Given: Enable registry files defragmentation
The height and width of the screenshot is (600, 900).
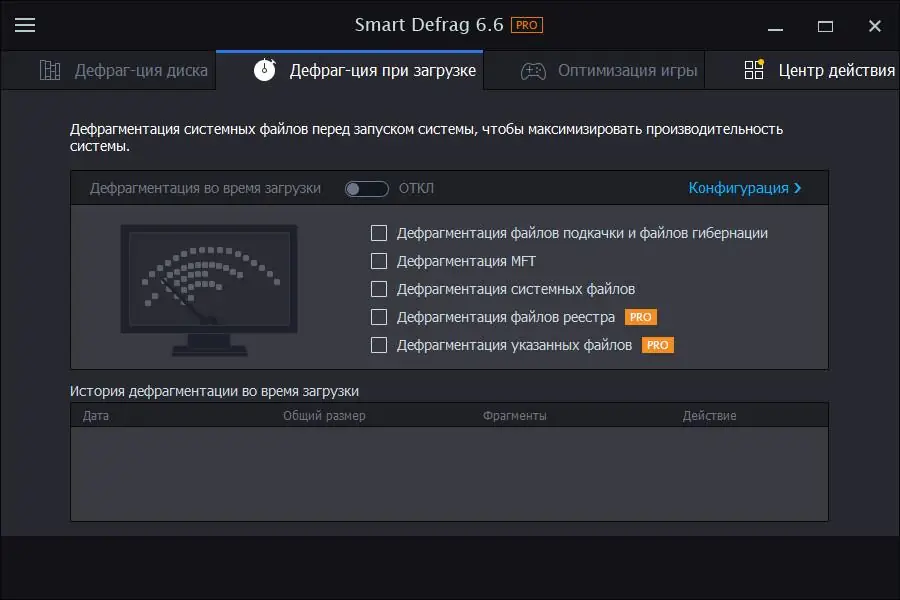Looking at the screenshot, I should [380, 317].
